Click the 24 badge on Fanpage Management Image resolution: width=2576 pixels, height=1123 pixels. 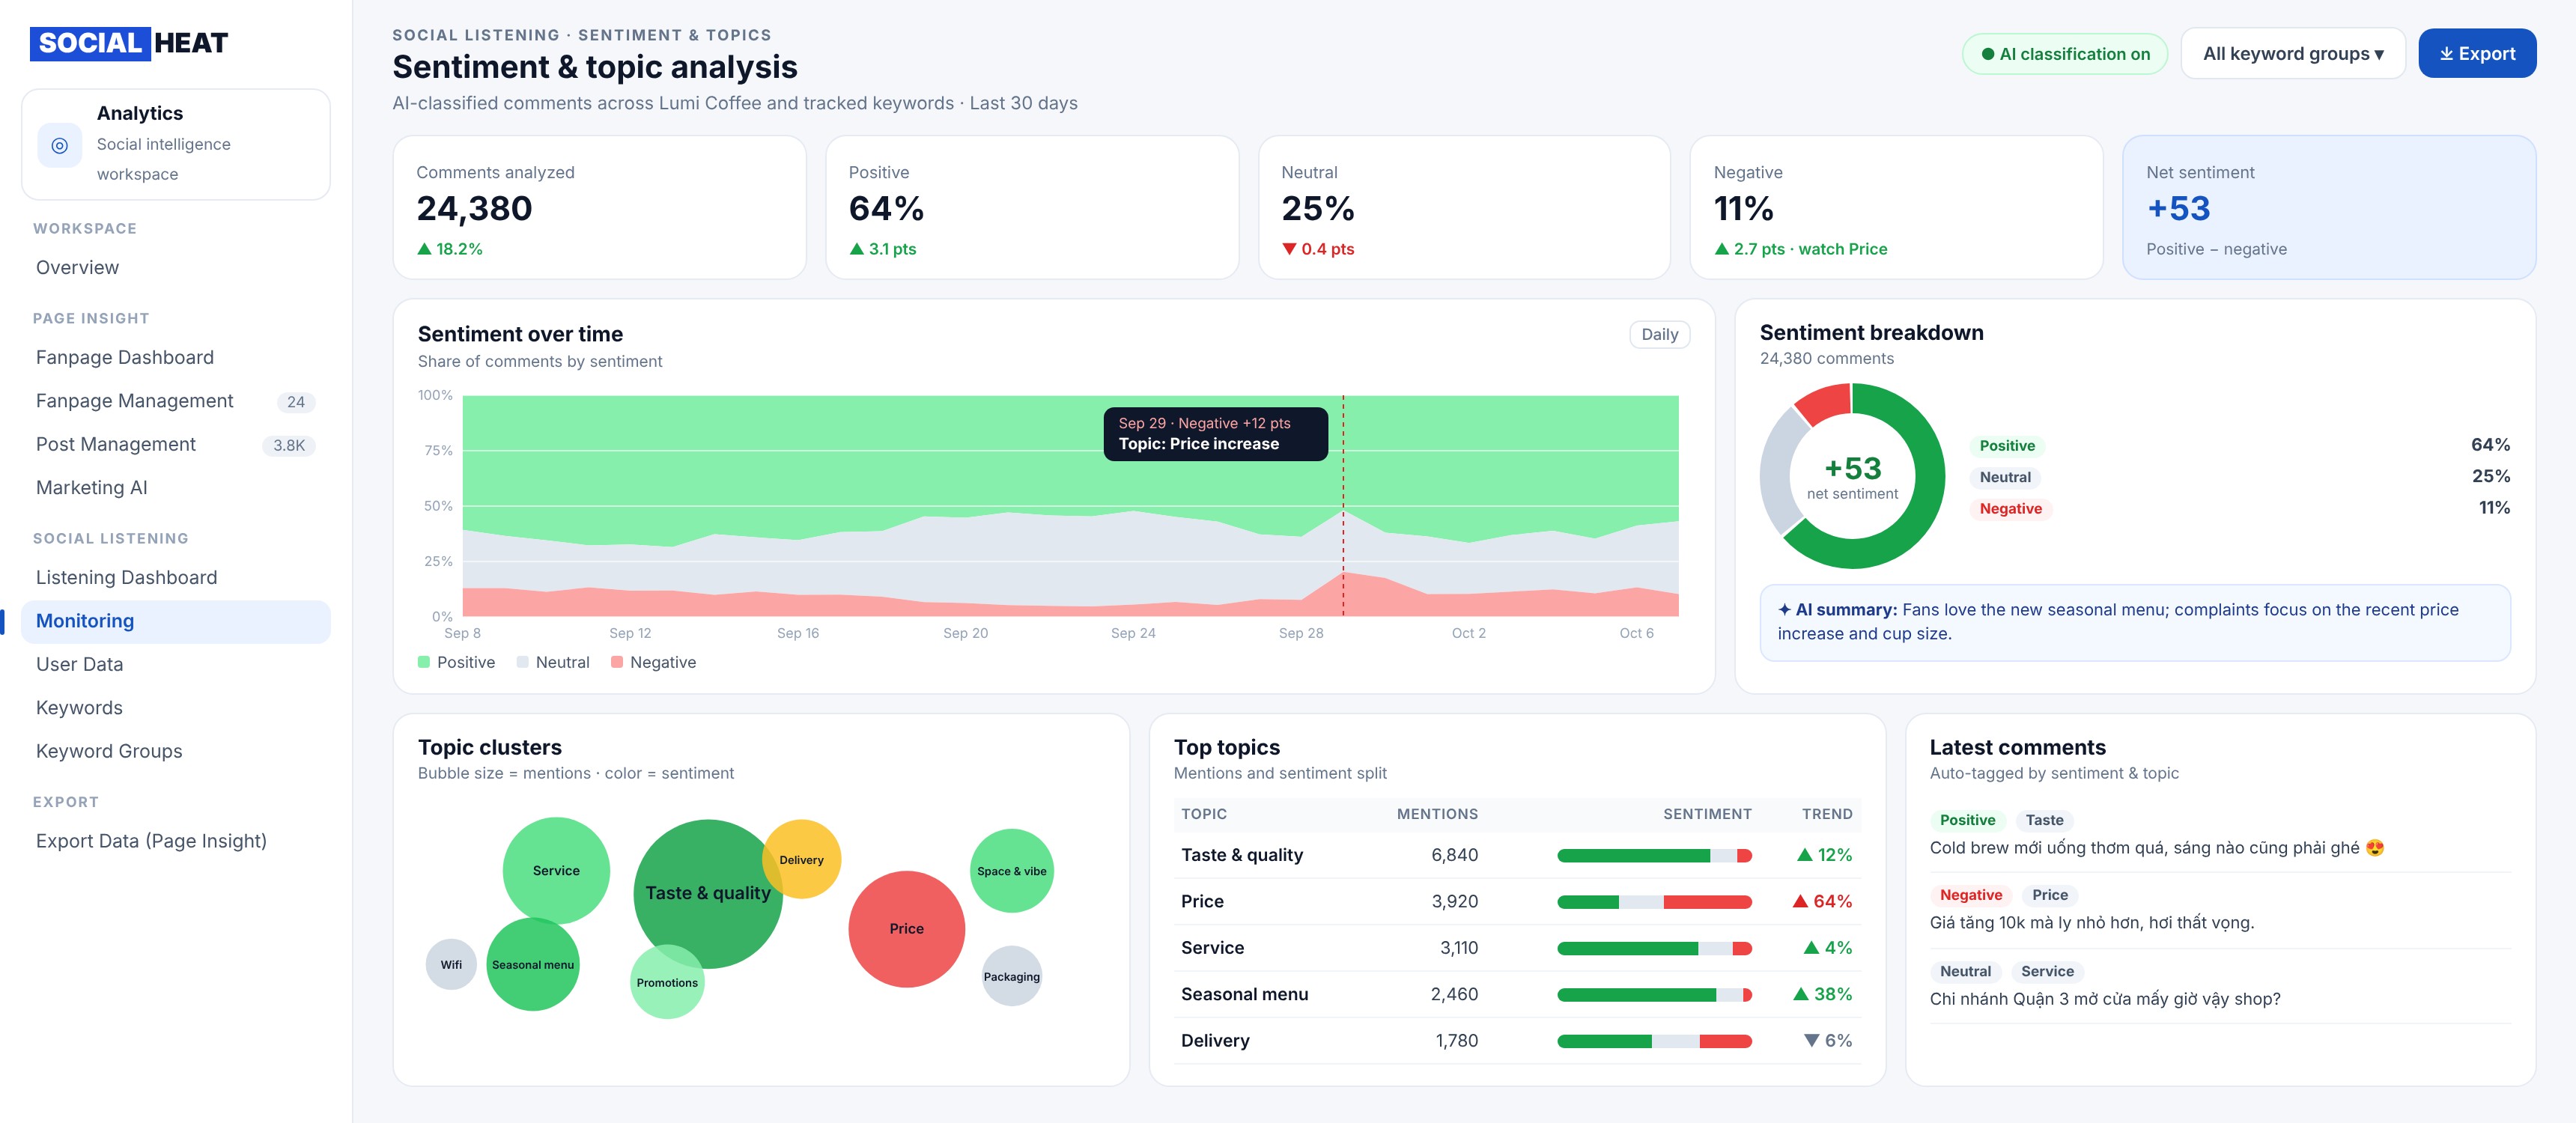pyautogui.click(x=296, y=402)
